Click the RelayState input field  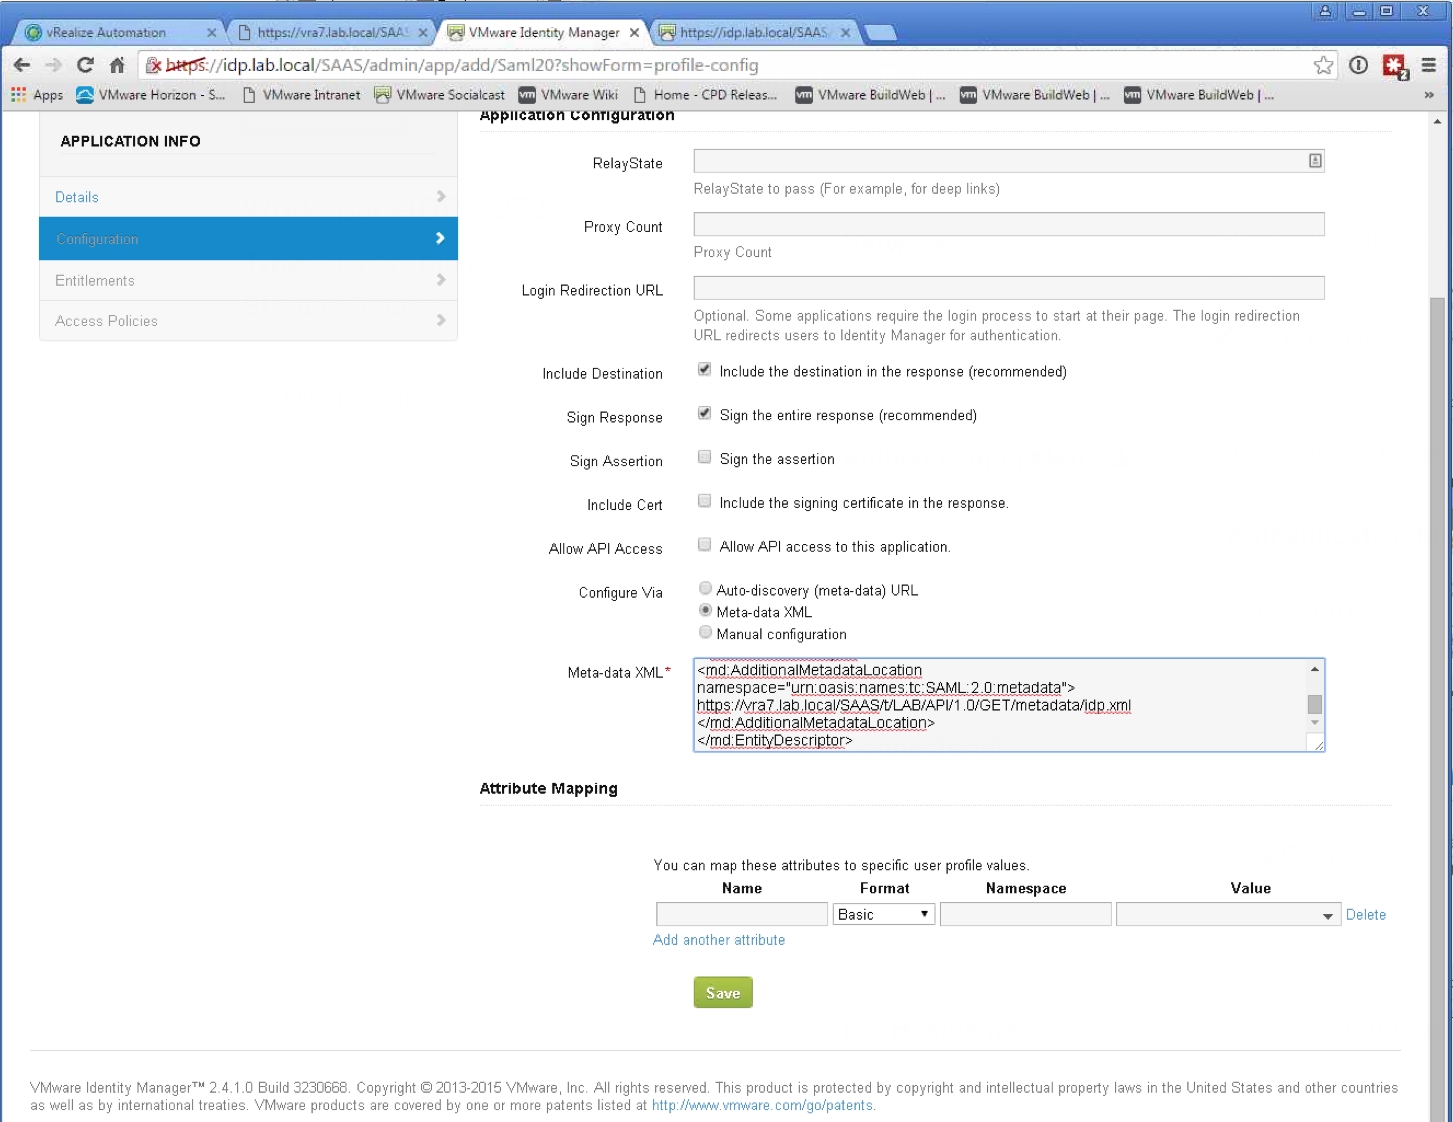1009,160
